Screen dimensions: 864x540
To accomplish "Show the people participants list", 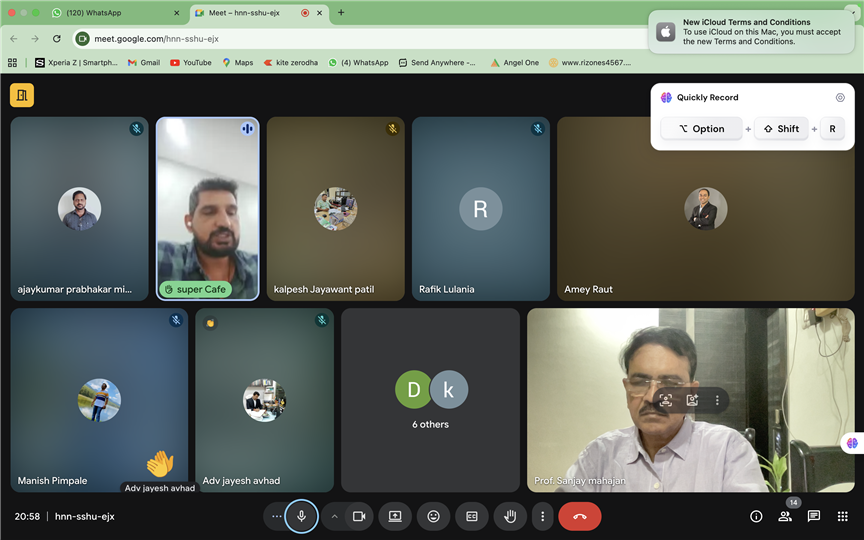I will 785,516.
